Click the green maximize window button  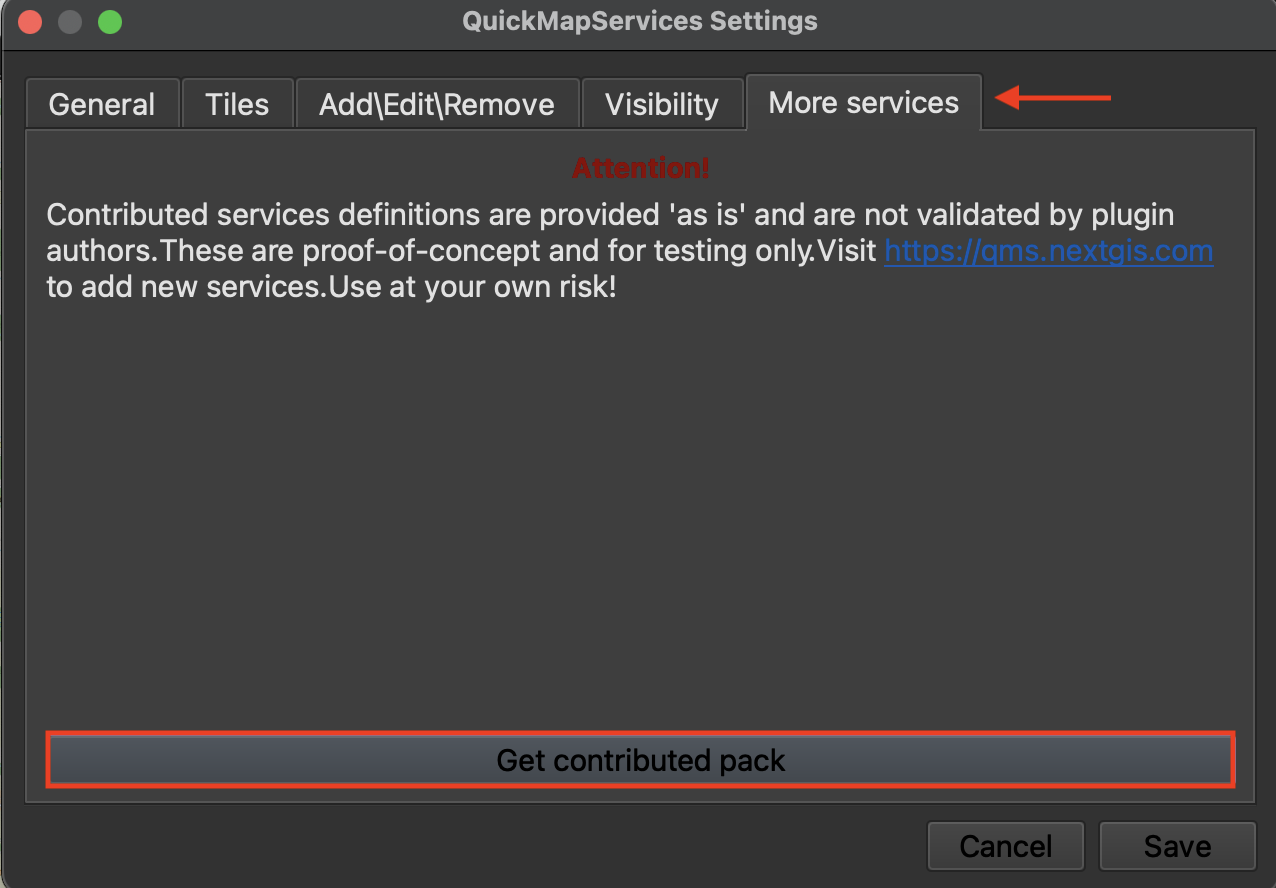tap(110, 21)
